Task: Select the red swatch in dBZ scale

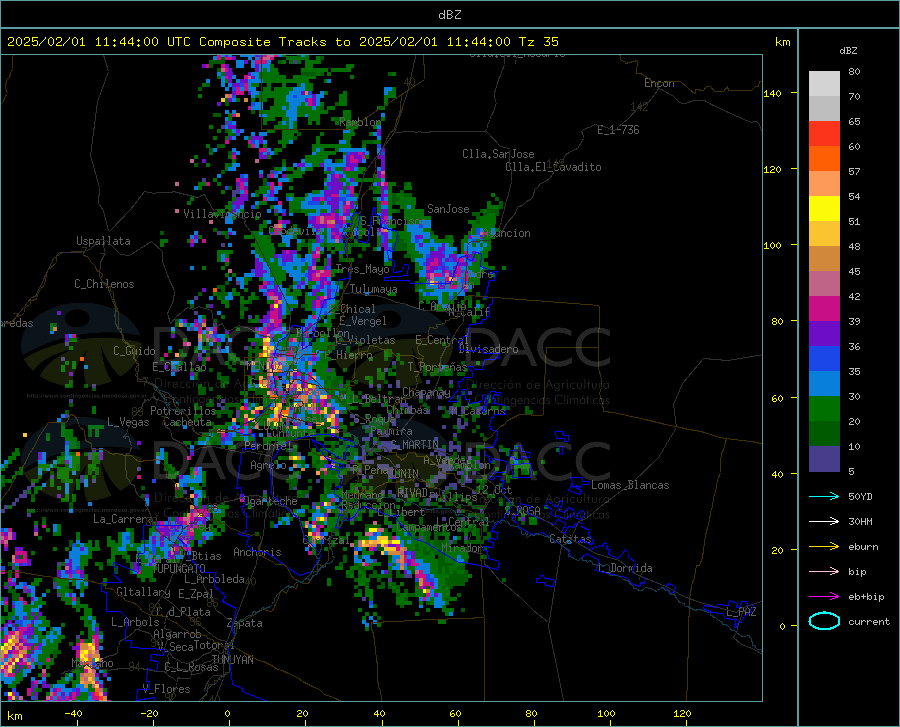Action: [824, 134]
